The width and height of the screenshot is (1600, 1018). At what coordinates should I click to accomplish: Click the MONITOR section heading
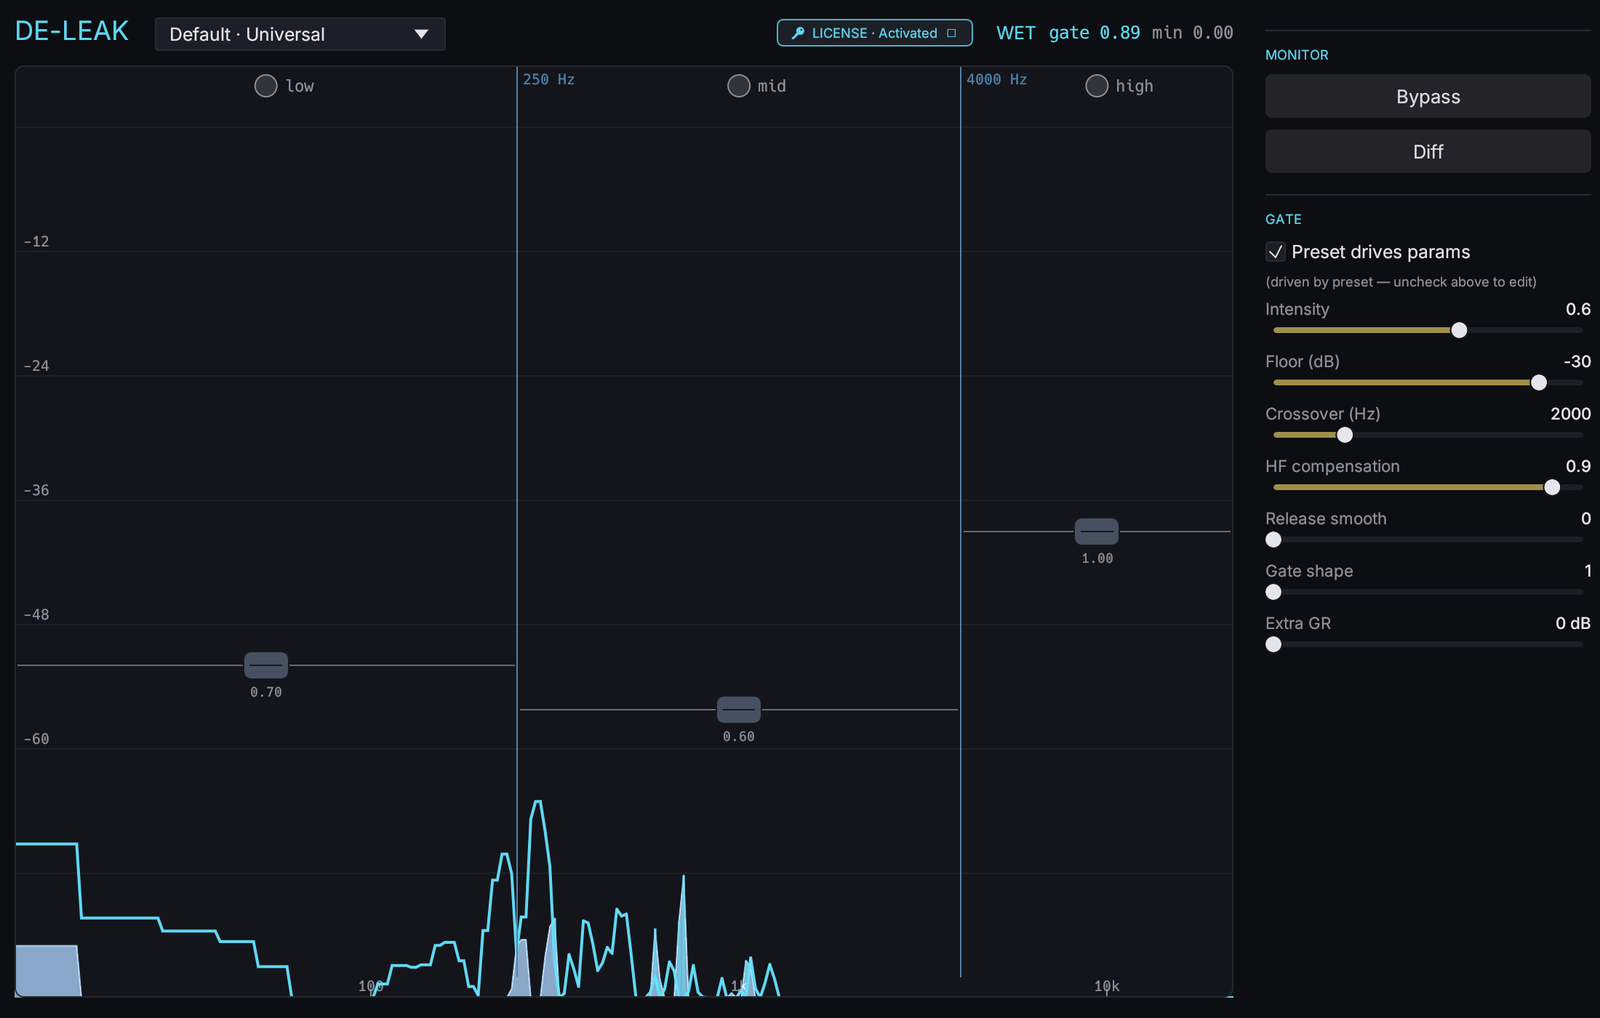[1297, 55]
